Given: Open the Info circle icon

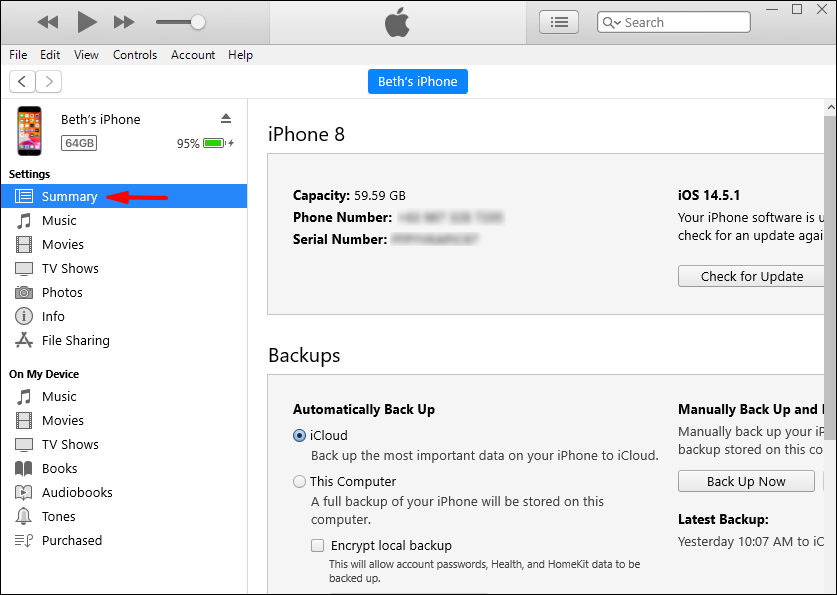Looking at the screenshot, I should [x=23, y=316].
